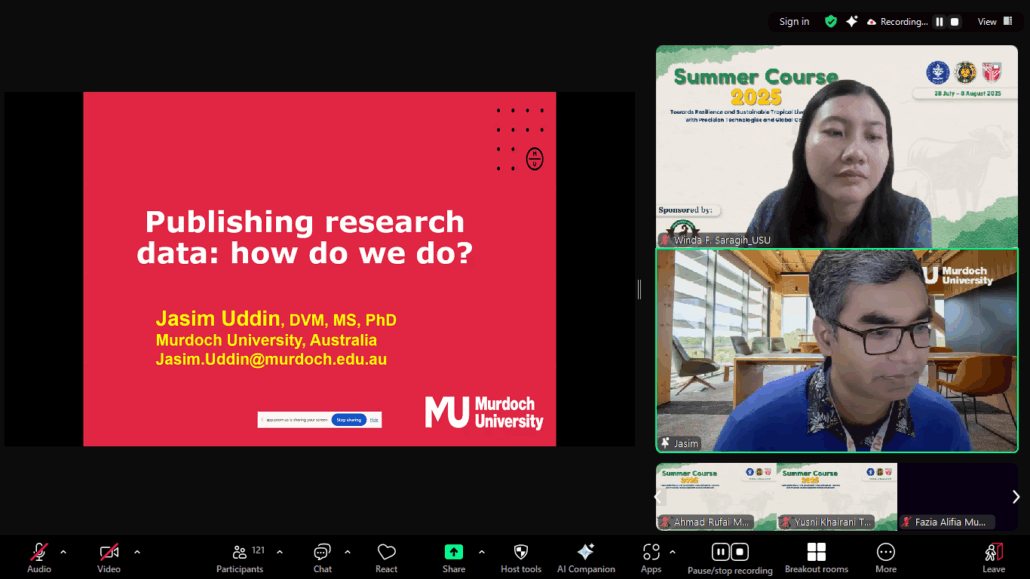Screen dimensions: 1030x579
Task: Open Breakout rooms
Action: pyautogui.click(x=816, y=556)
